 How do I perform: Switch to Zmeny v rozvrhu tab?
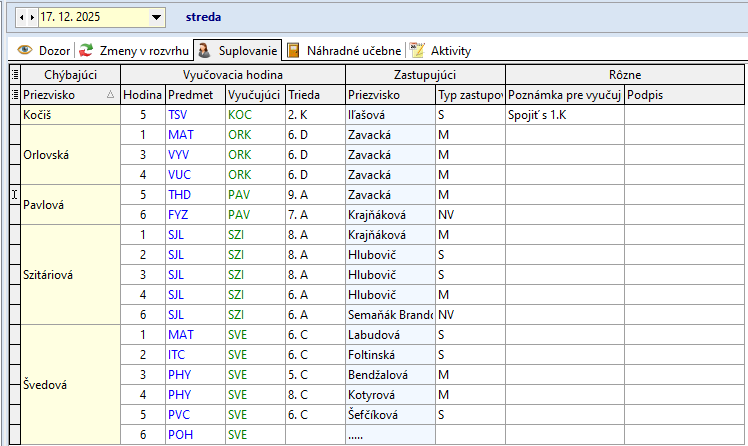pos(133,50)
